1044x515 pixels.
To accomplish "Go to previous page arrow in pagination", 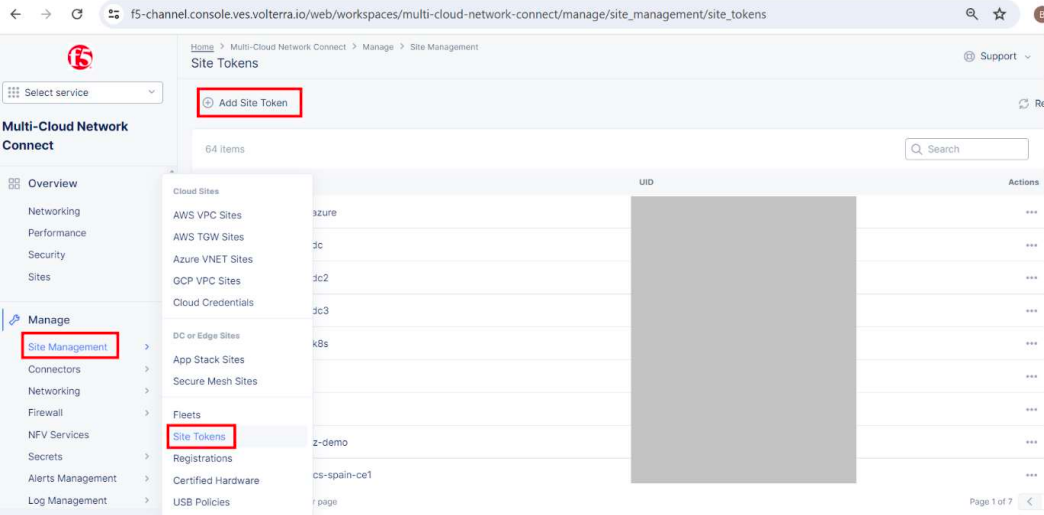I will 1029,501.
